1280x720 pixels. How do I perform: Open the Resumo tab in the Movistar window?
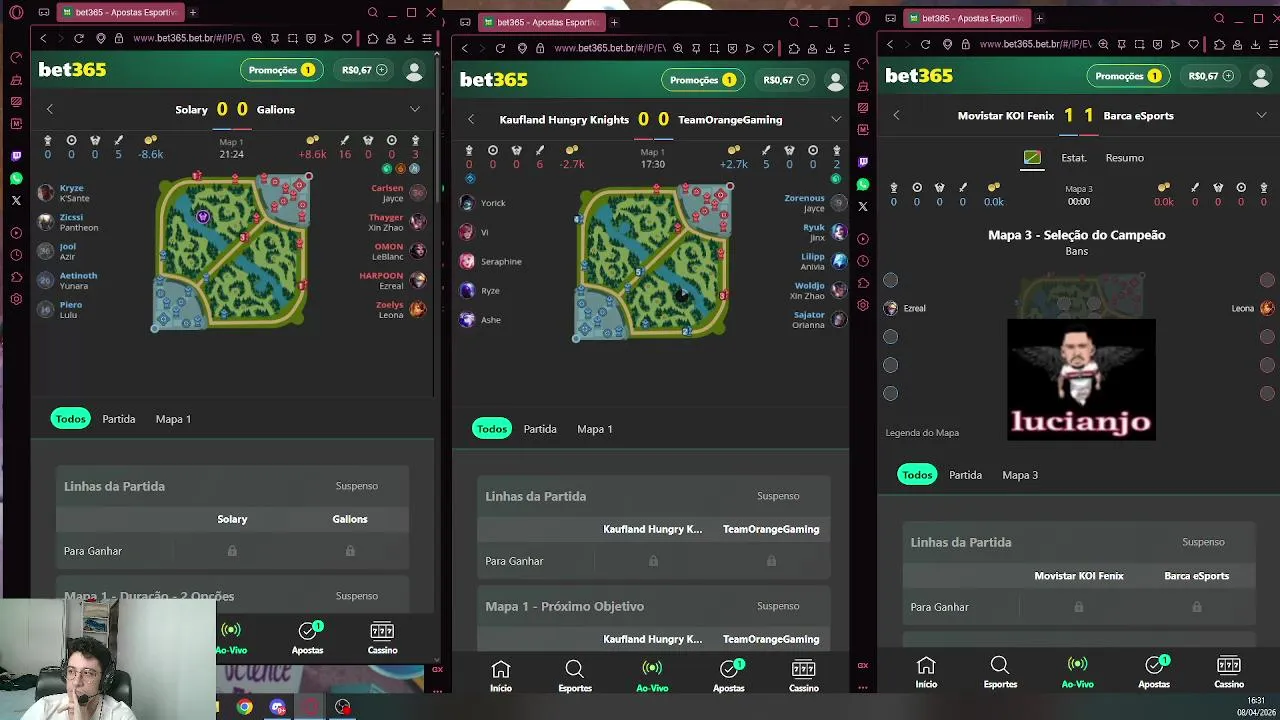(1125, 158)
